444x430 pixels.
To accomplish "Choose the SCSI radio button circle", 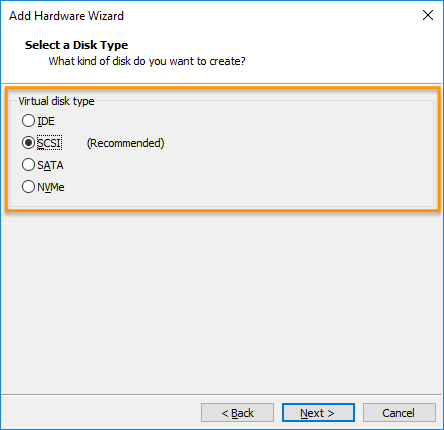I will [28, 143].
